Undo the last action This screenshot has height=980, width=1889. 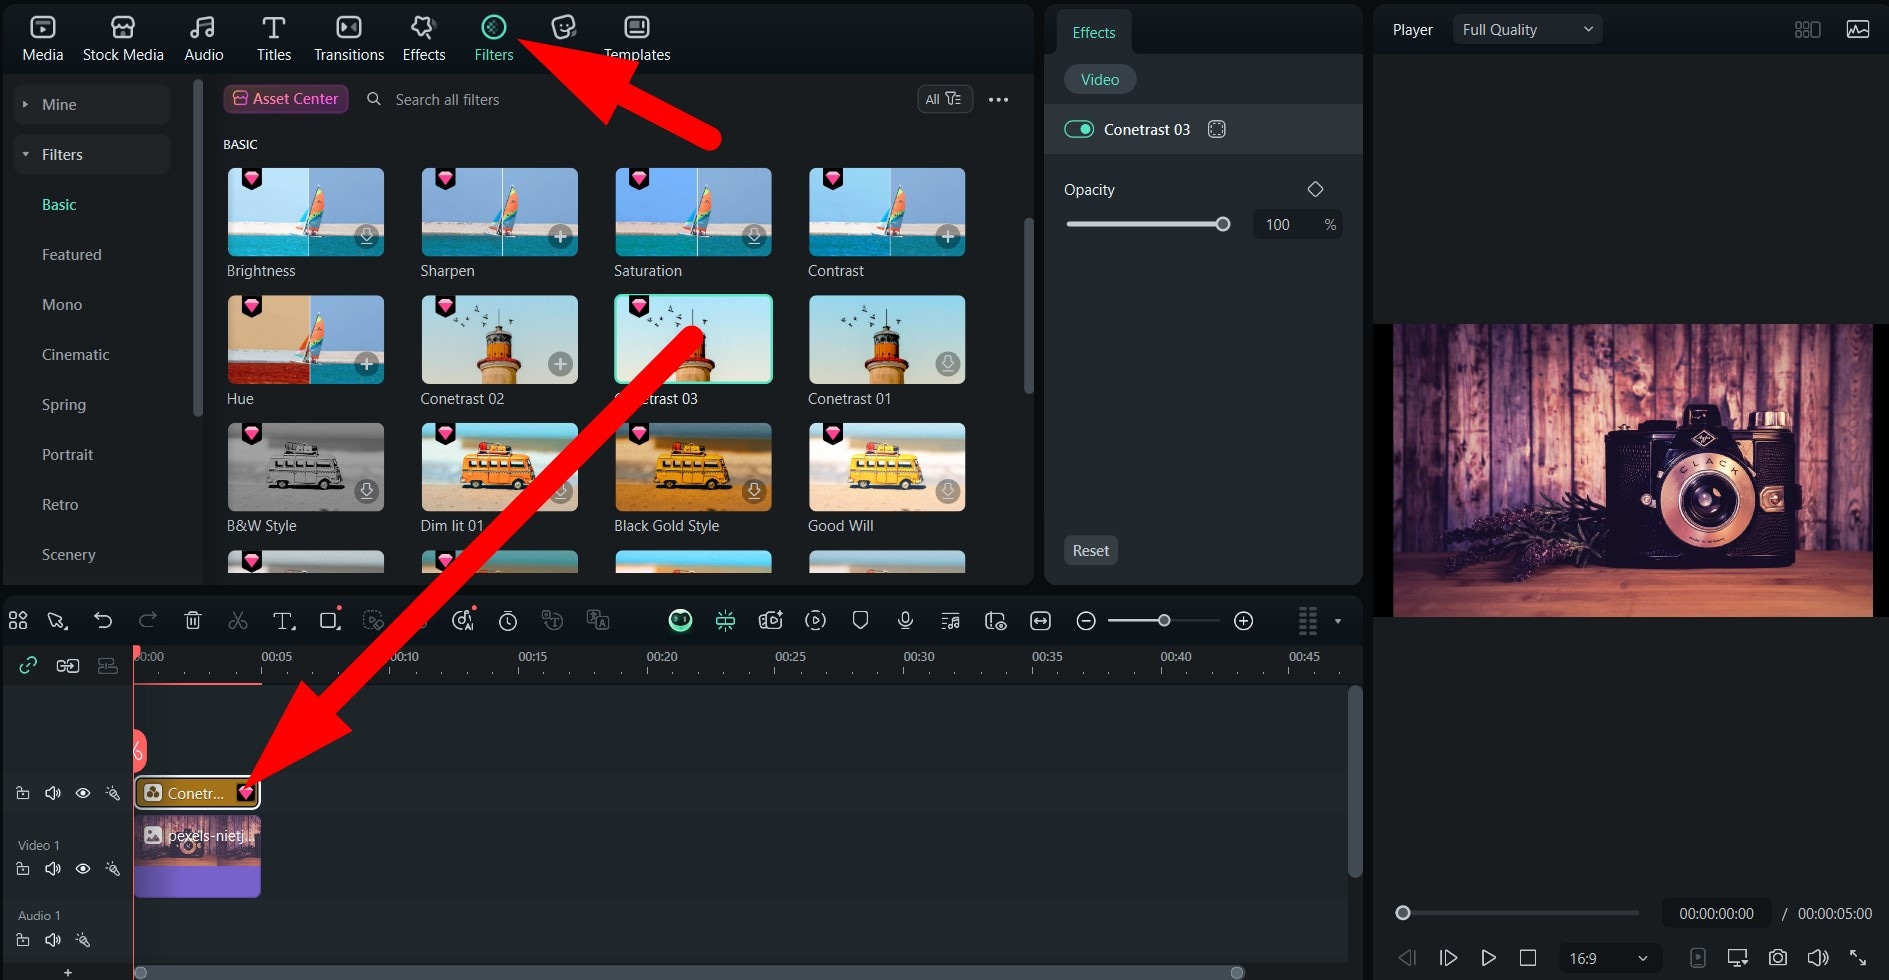tap(103, 621)
